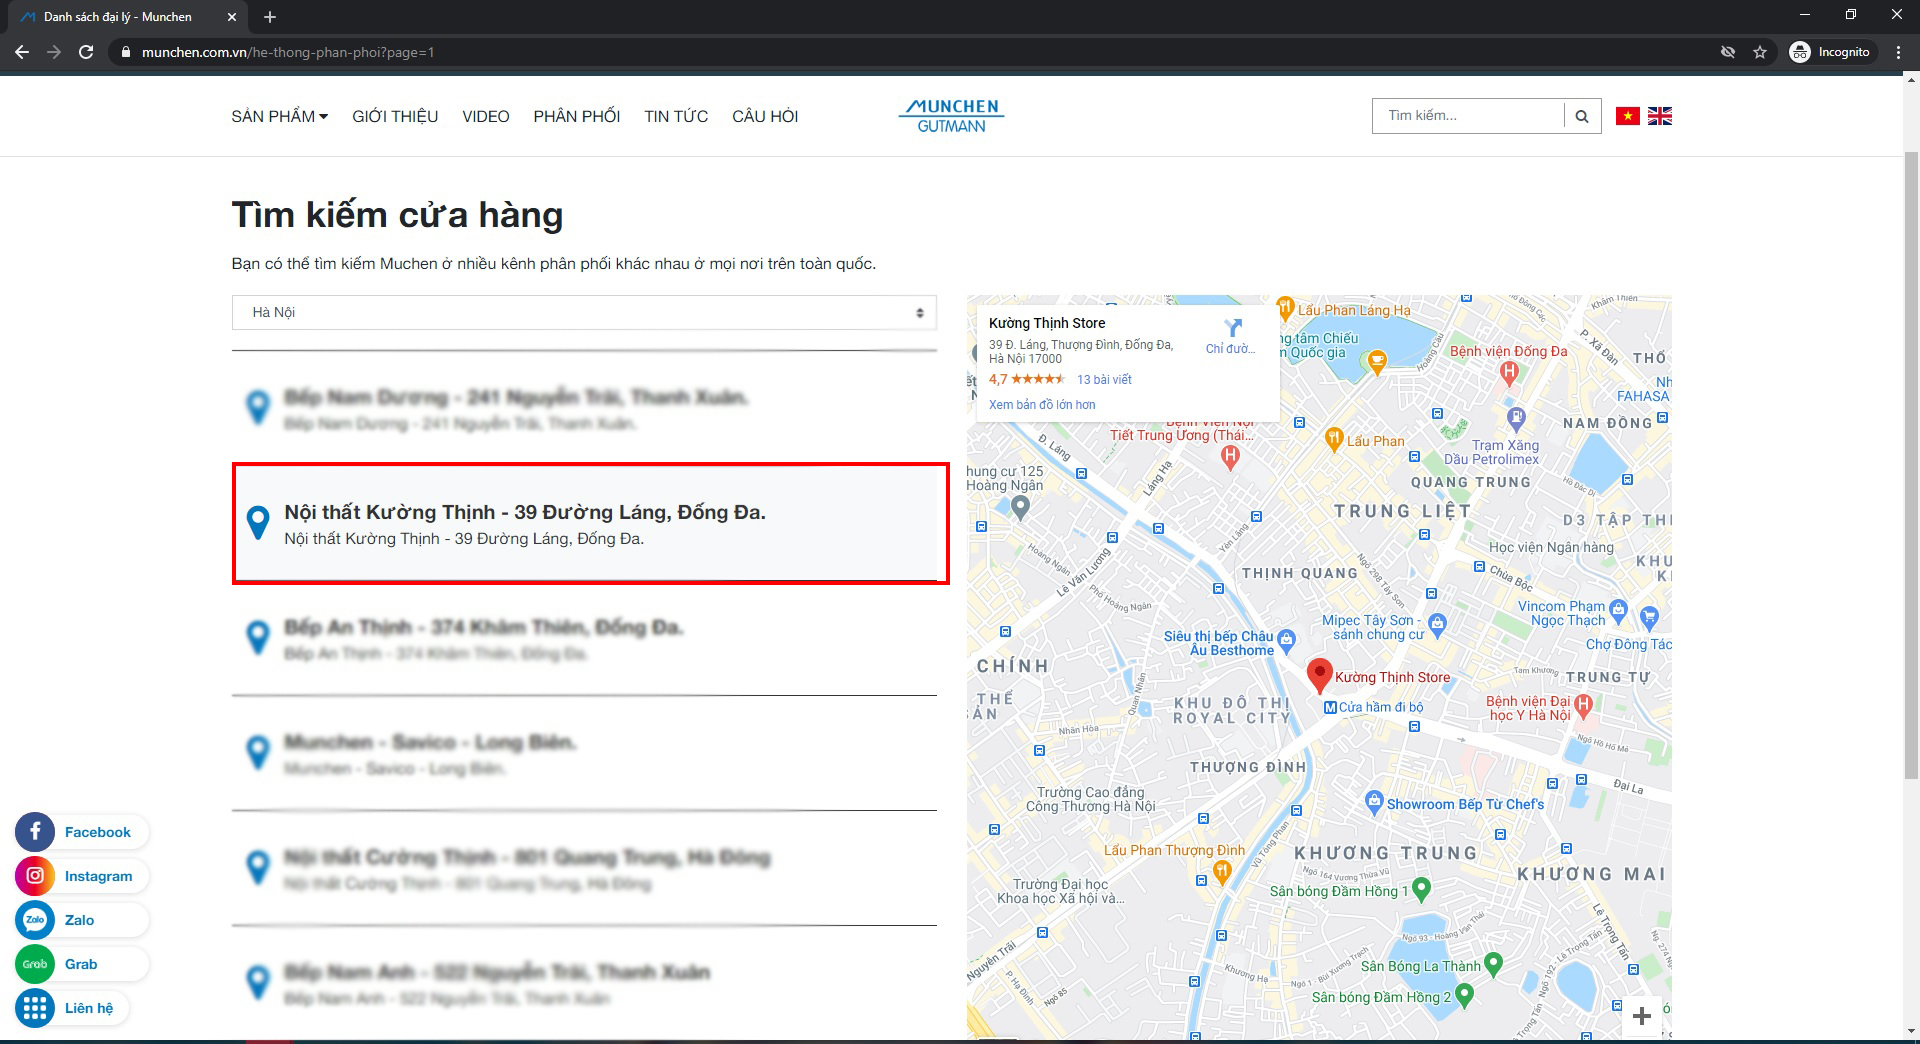The width and height of the screenshot is (1920, 1044).
Task: Click Sân Bóng La Thành map marker
Action: pyautogui.click(x=1493, y=964)
